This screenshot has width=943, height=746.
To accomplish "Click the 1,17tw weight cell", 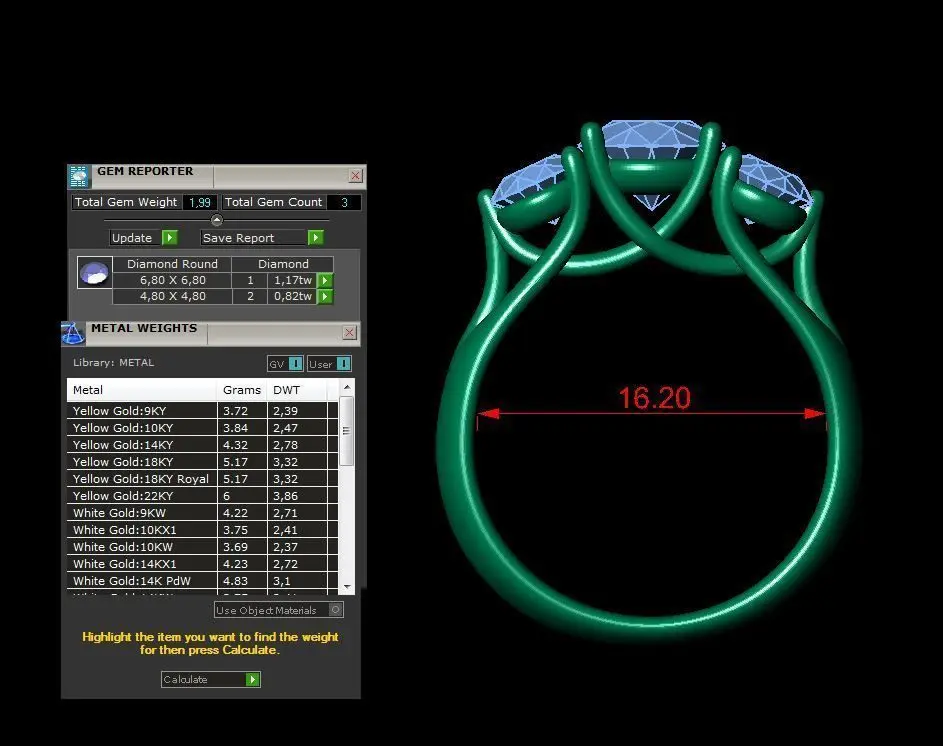I will tap(292, 280).
